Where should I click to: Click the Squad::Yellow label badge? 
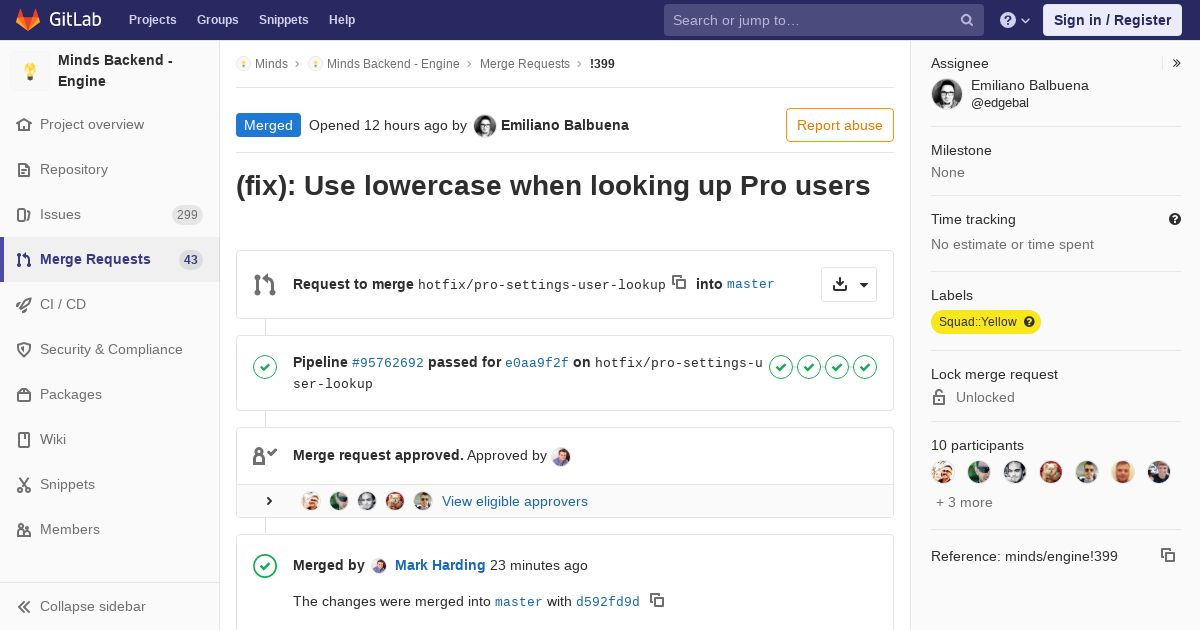click(x=986, y=322)
